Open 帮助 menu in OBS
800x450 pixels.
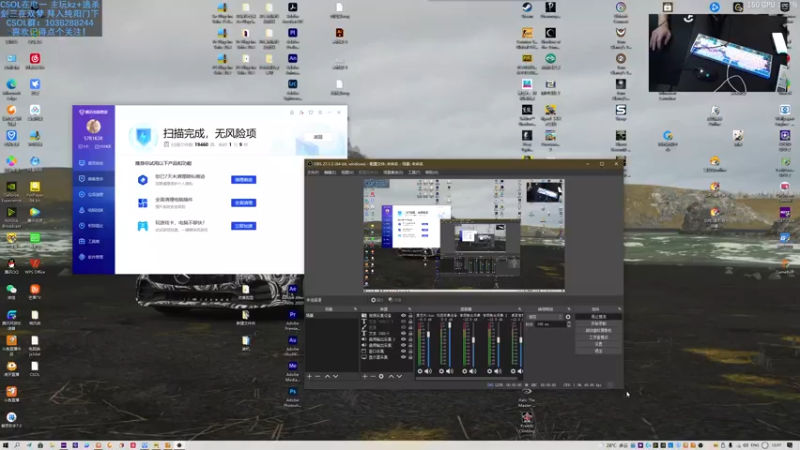click(x=432, y=172)
